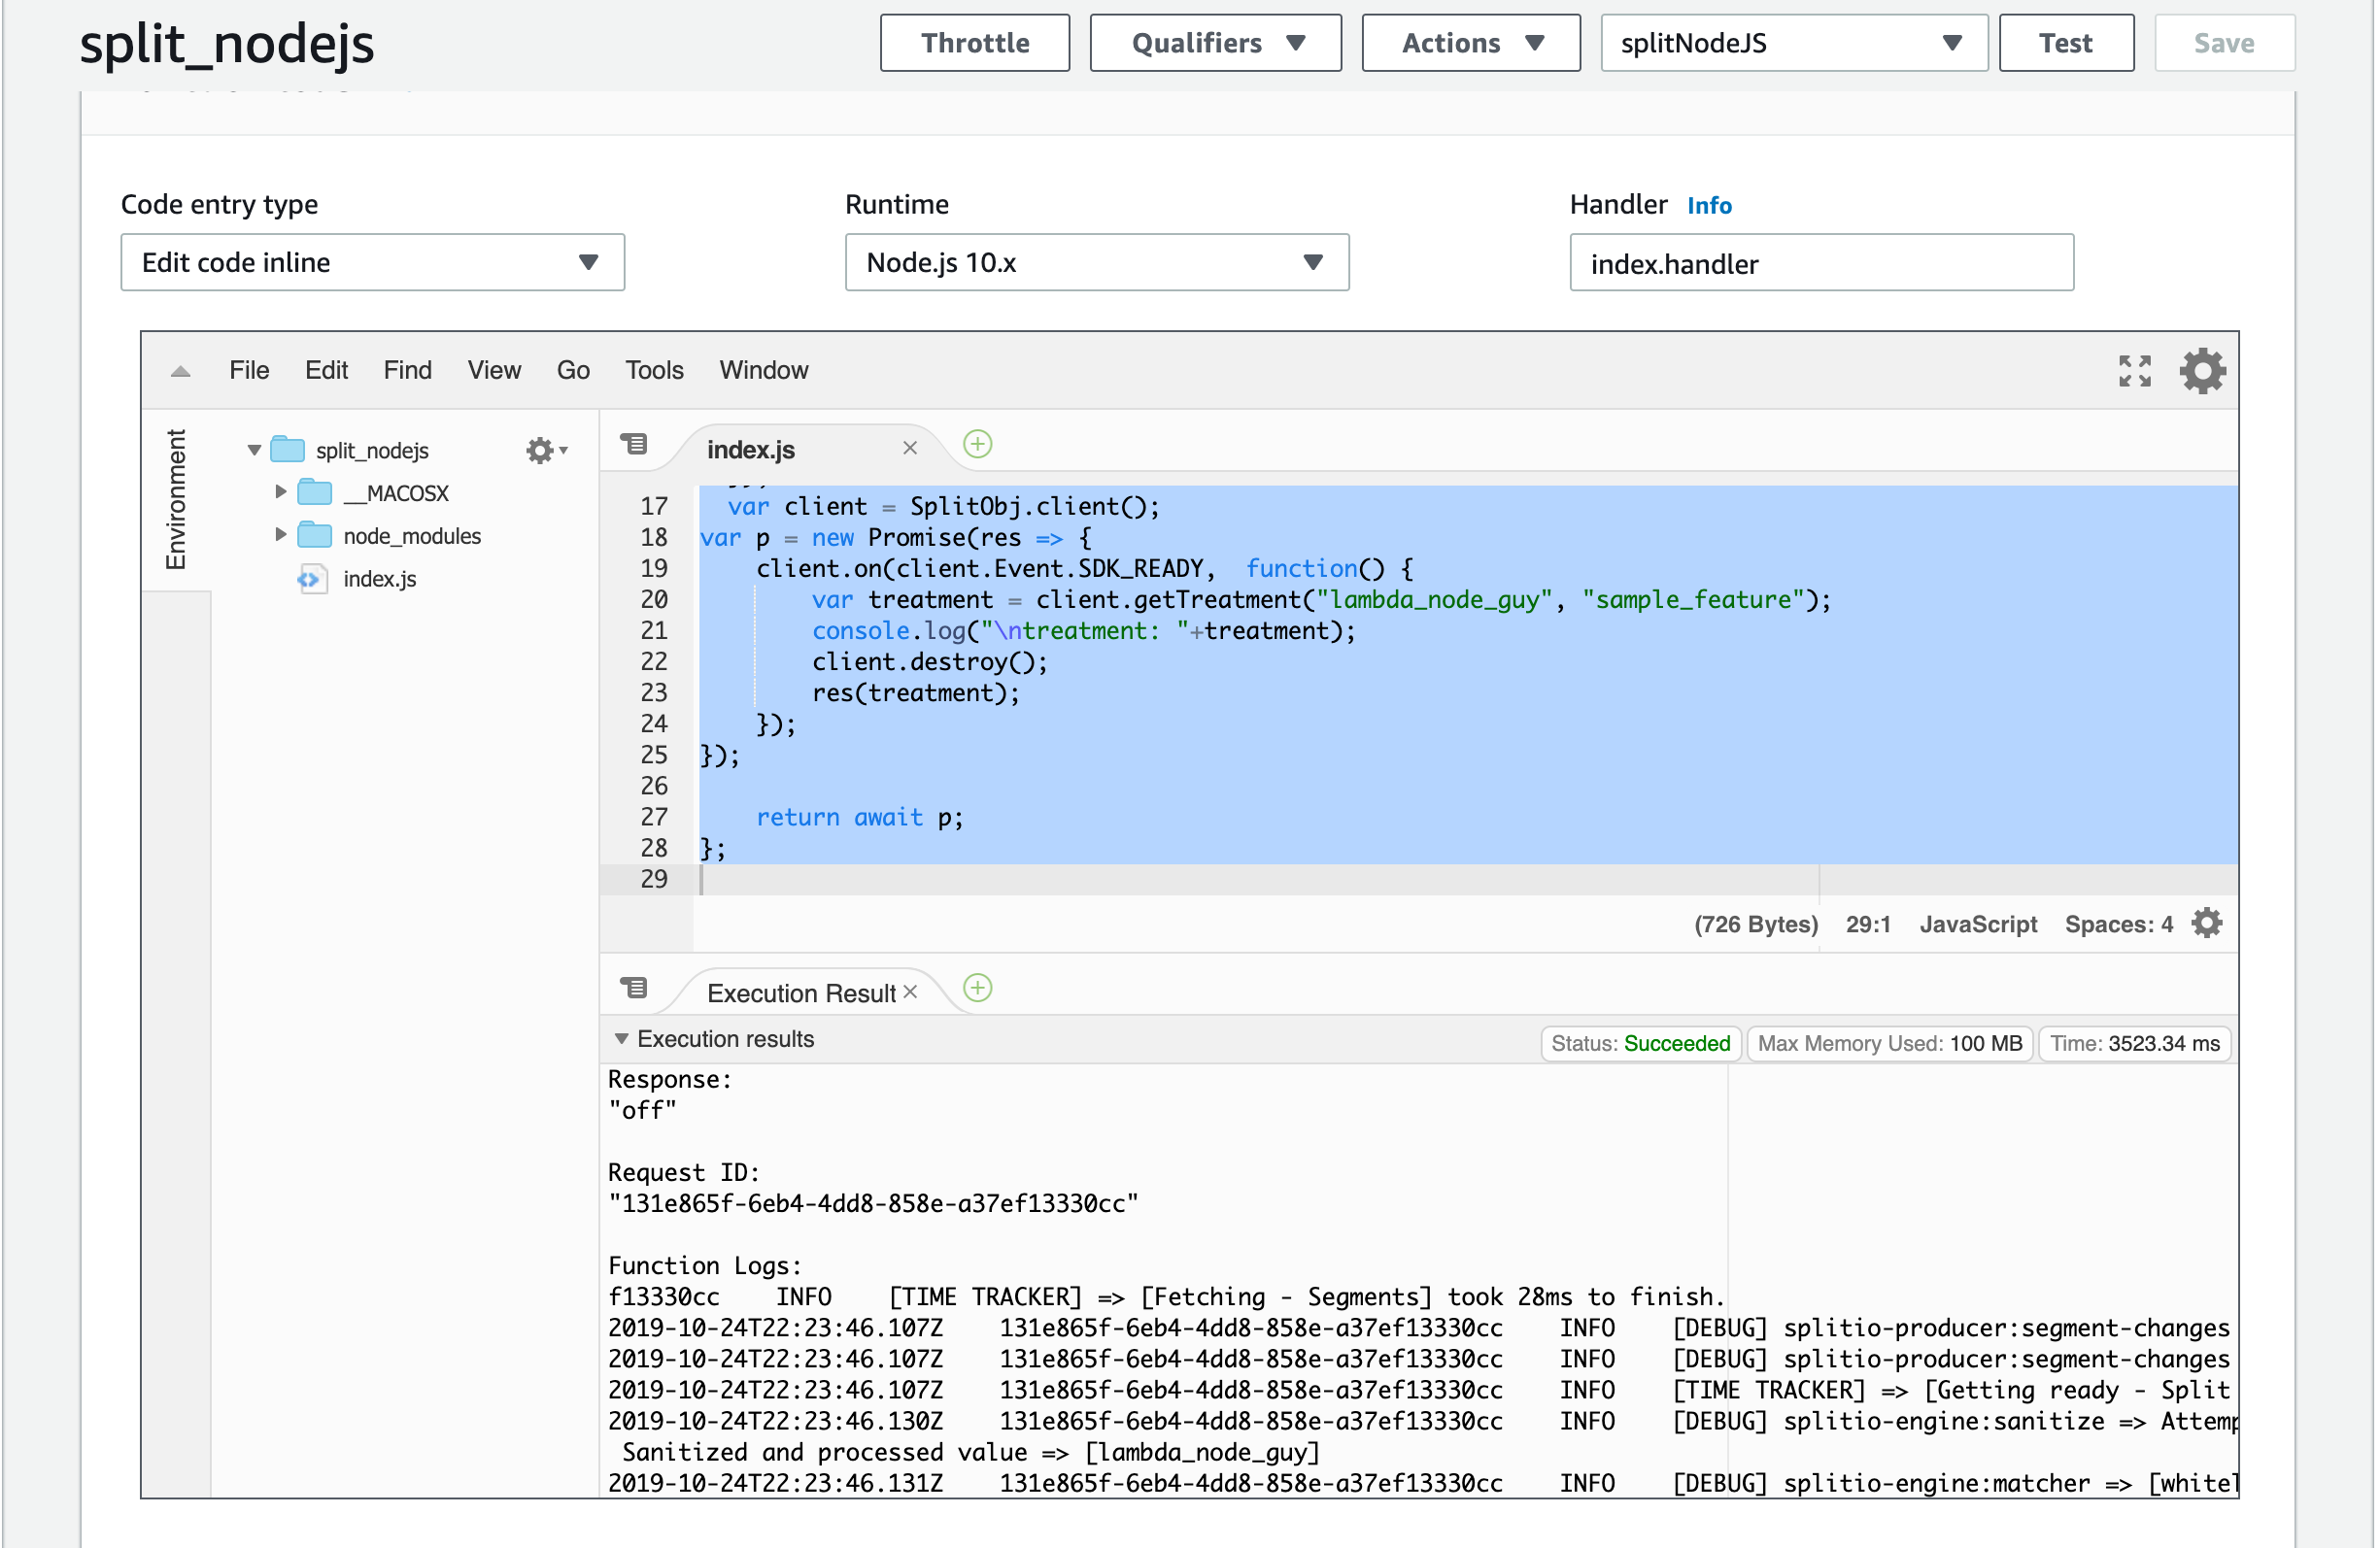Close the Execution Result tab
The width and height of the screenshot is (2380, 1548).
click(910, 991)
